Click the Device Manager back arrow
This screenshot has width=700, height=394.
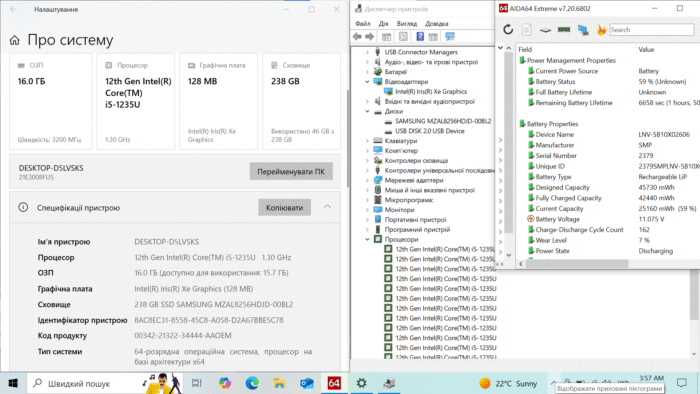(x=357, y=37)
